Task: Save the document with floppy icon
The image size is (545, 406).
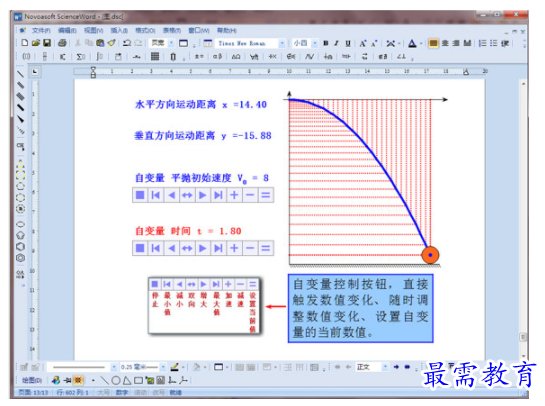Action: [47, 43]
